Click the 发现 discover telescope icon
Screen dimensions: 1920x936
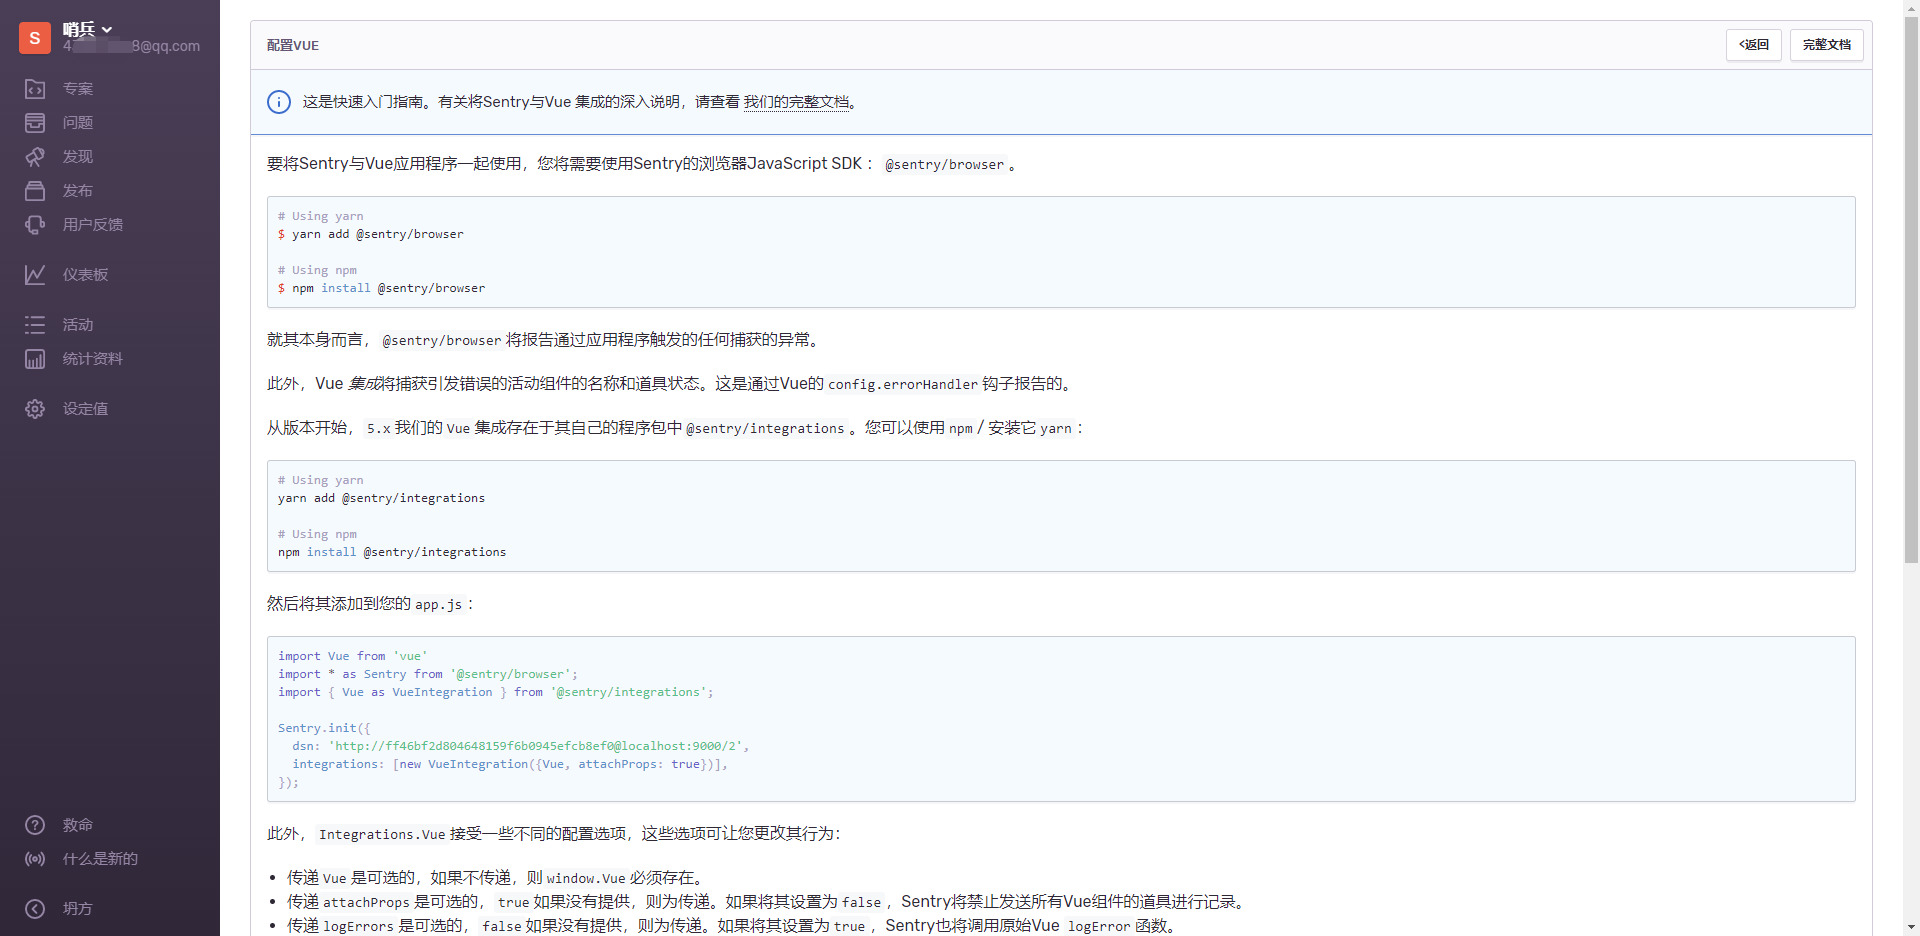pyautogui.click(x=35, y=157)
